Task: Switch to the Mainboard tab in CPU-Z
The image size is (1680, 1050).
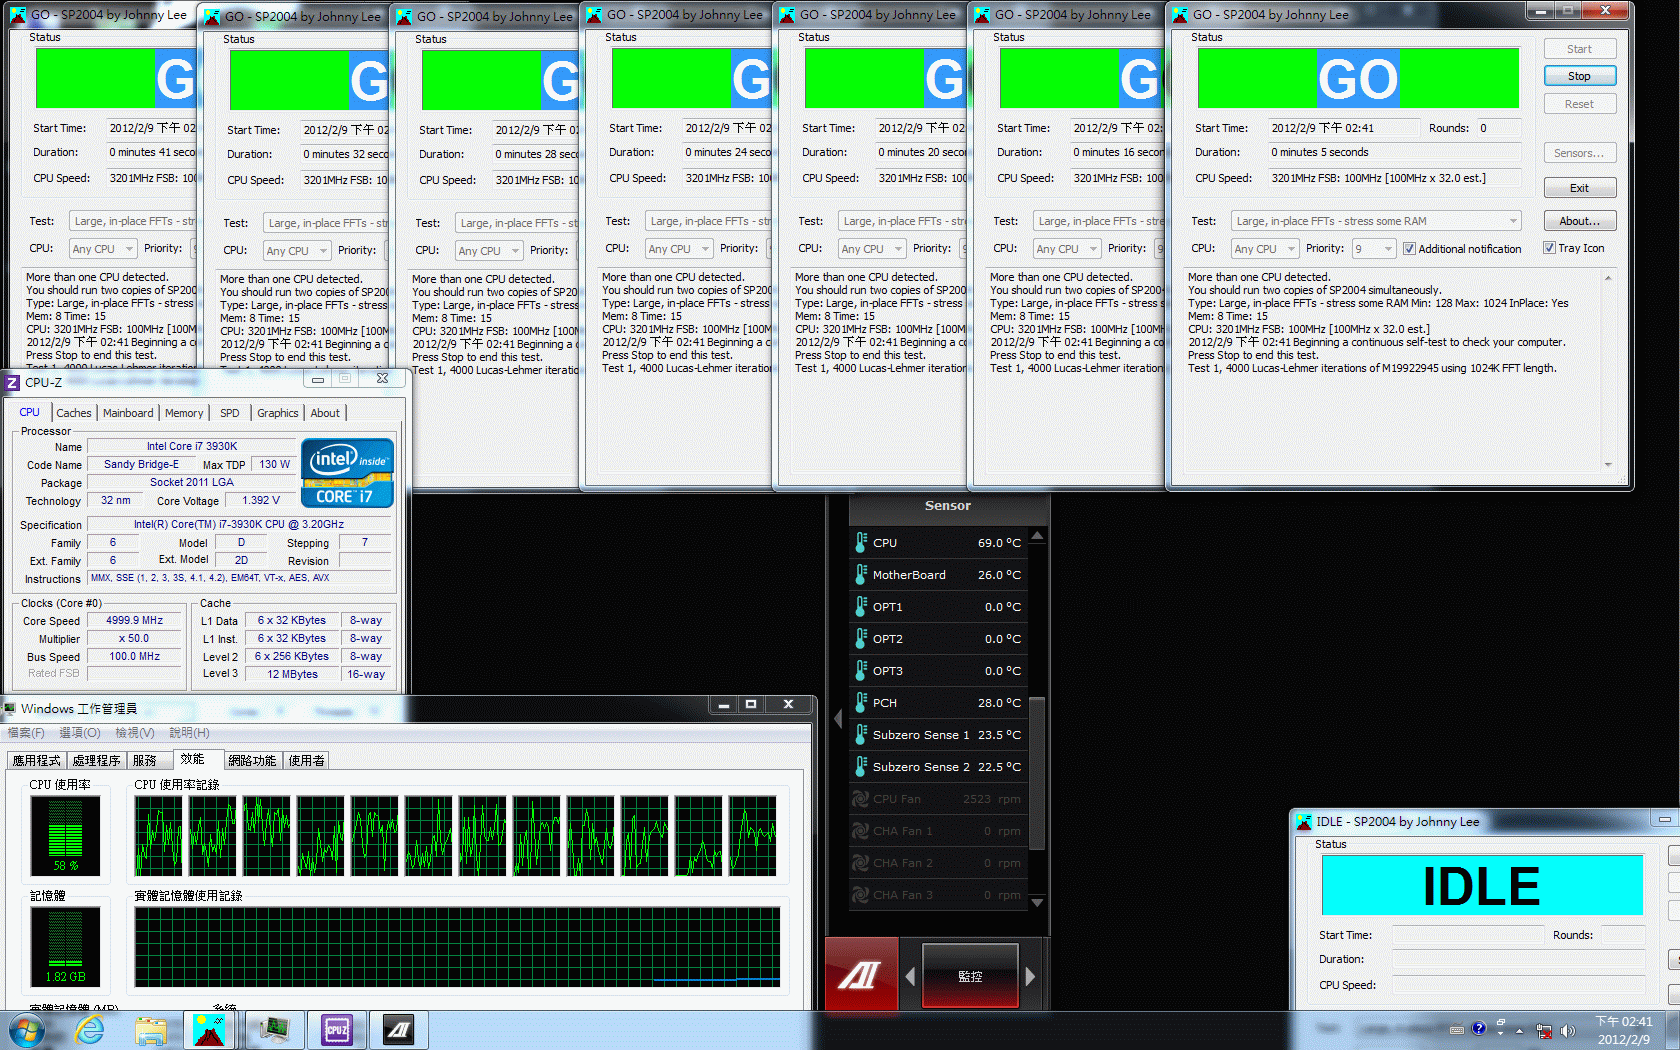Action: click(x=128, y=413)
